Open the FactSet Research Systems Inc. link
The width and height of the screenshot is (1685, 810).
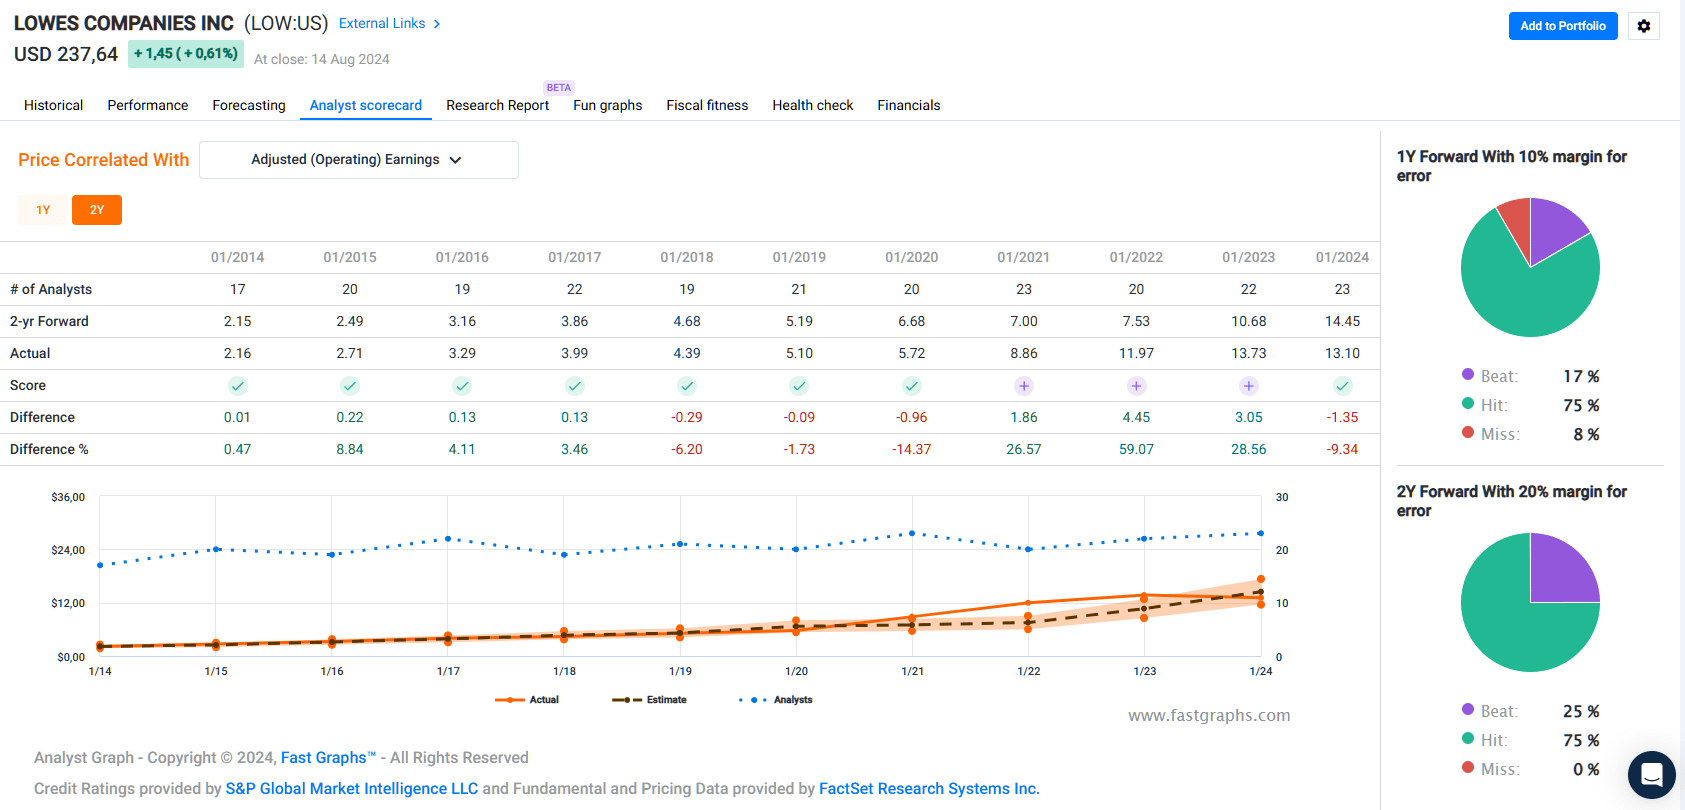point(929,789)
